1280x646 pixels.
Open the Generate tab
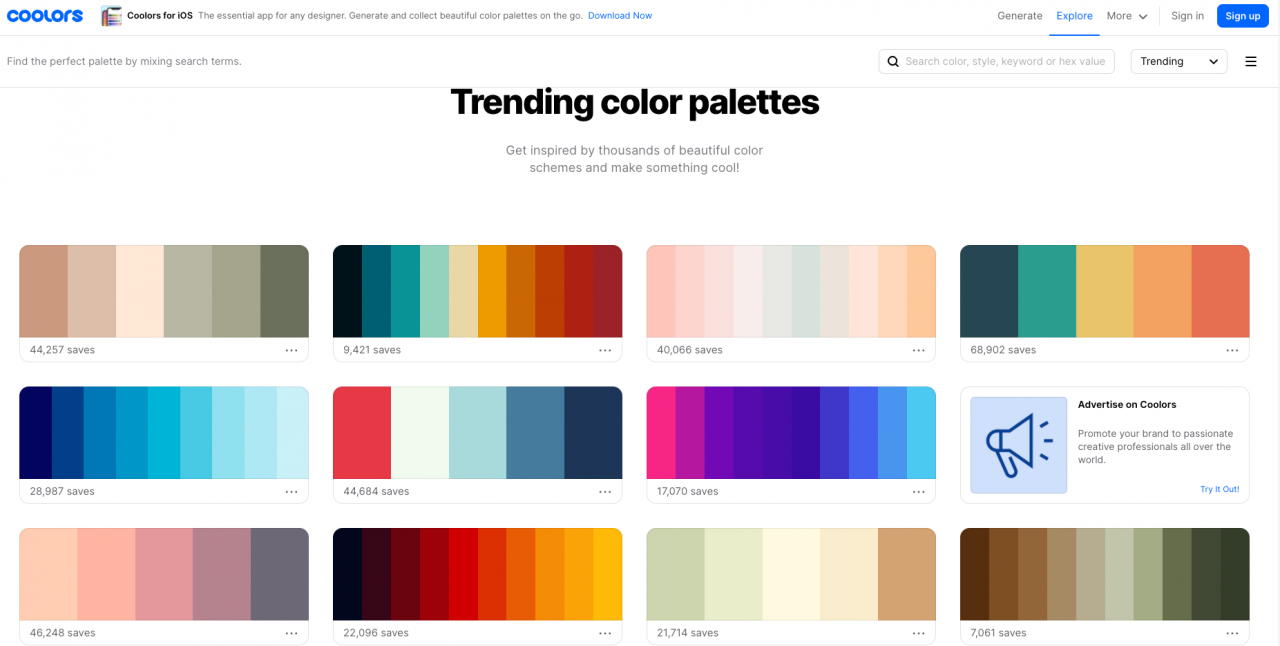pyautogui.click(x=1020, y=16)
